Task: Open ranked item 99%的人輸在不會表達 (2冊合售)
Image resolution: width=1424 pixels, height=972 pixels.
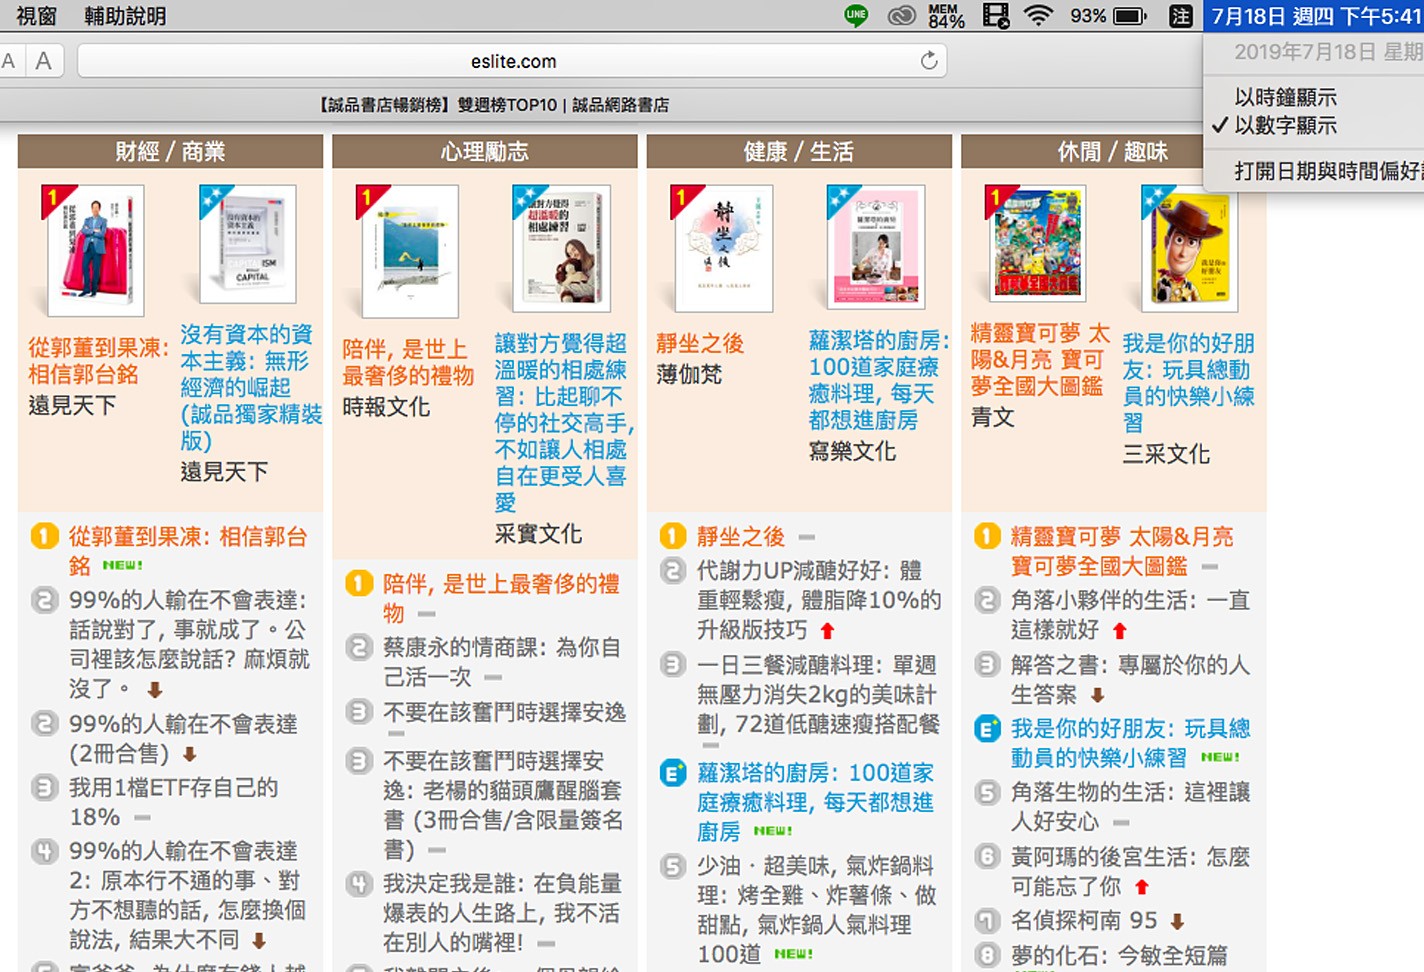Action: pos(183,738)
